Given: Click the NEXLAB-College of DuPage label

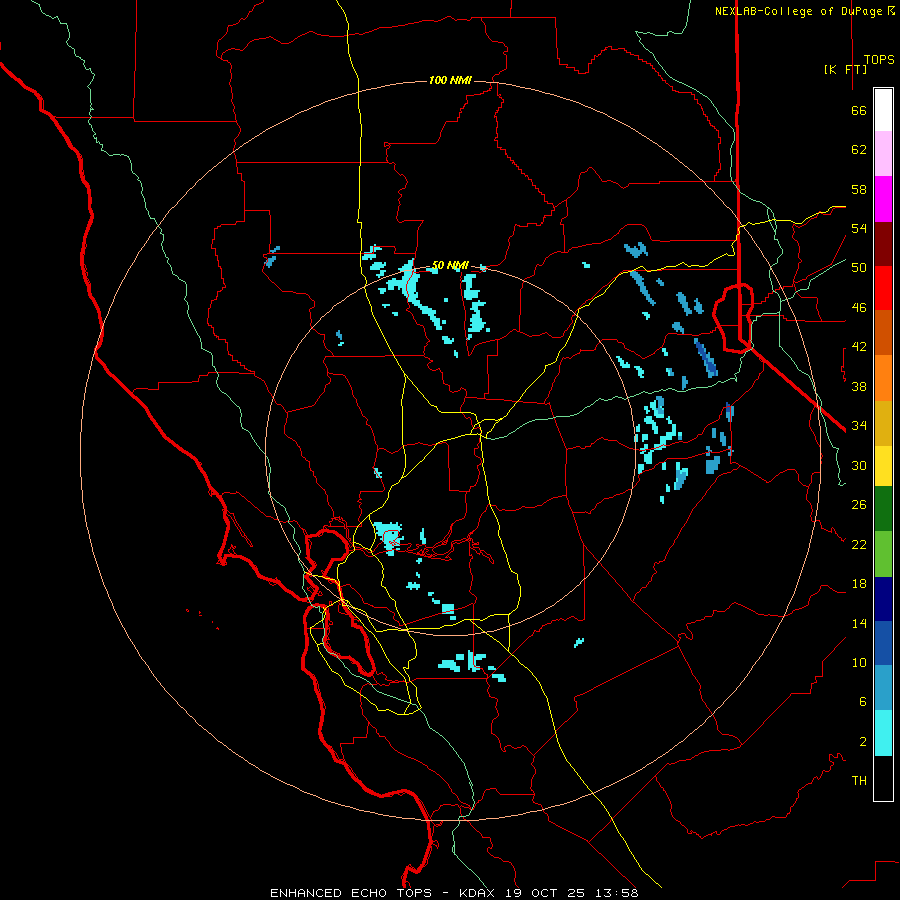Looking at the screenshot, I should pyautogui.click(x=804, y=11).
